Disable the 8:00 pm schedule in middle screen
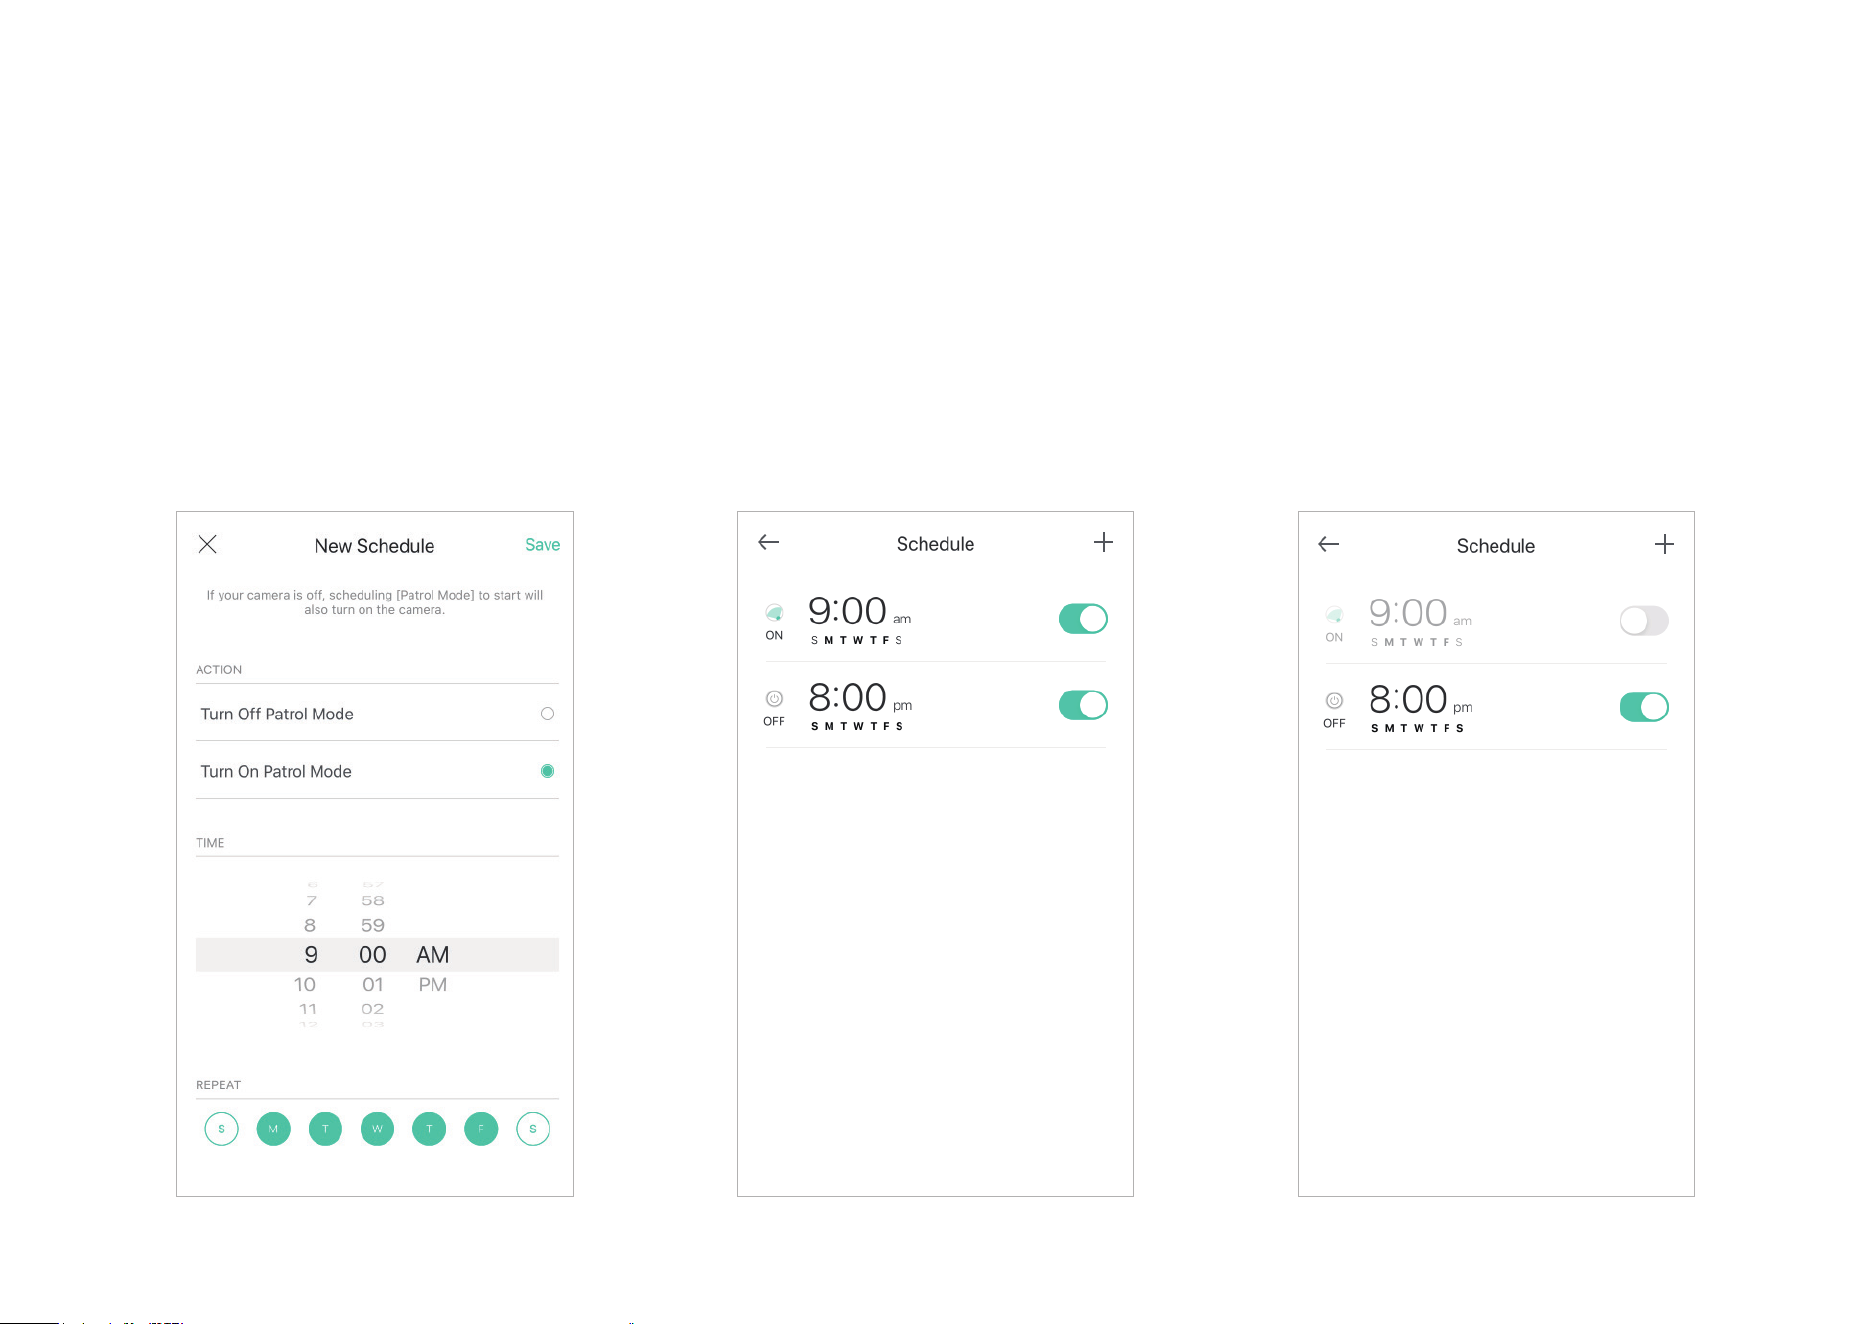 pyautogui.click(x=1083, y=705)
